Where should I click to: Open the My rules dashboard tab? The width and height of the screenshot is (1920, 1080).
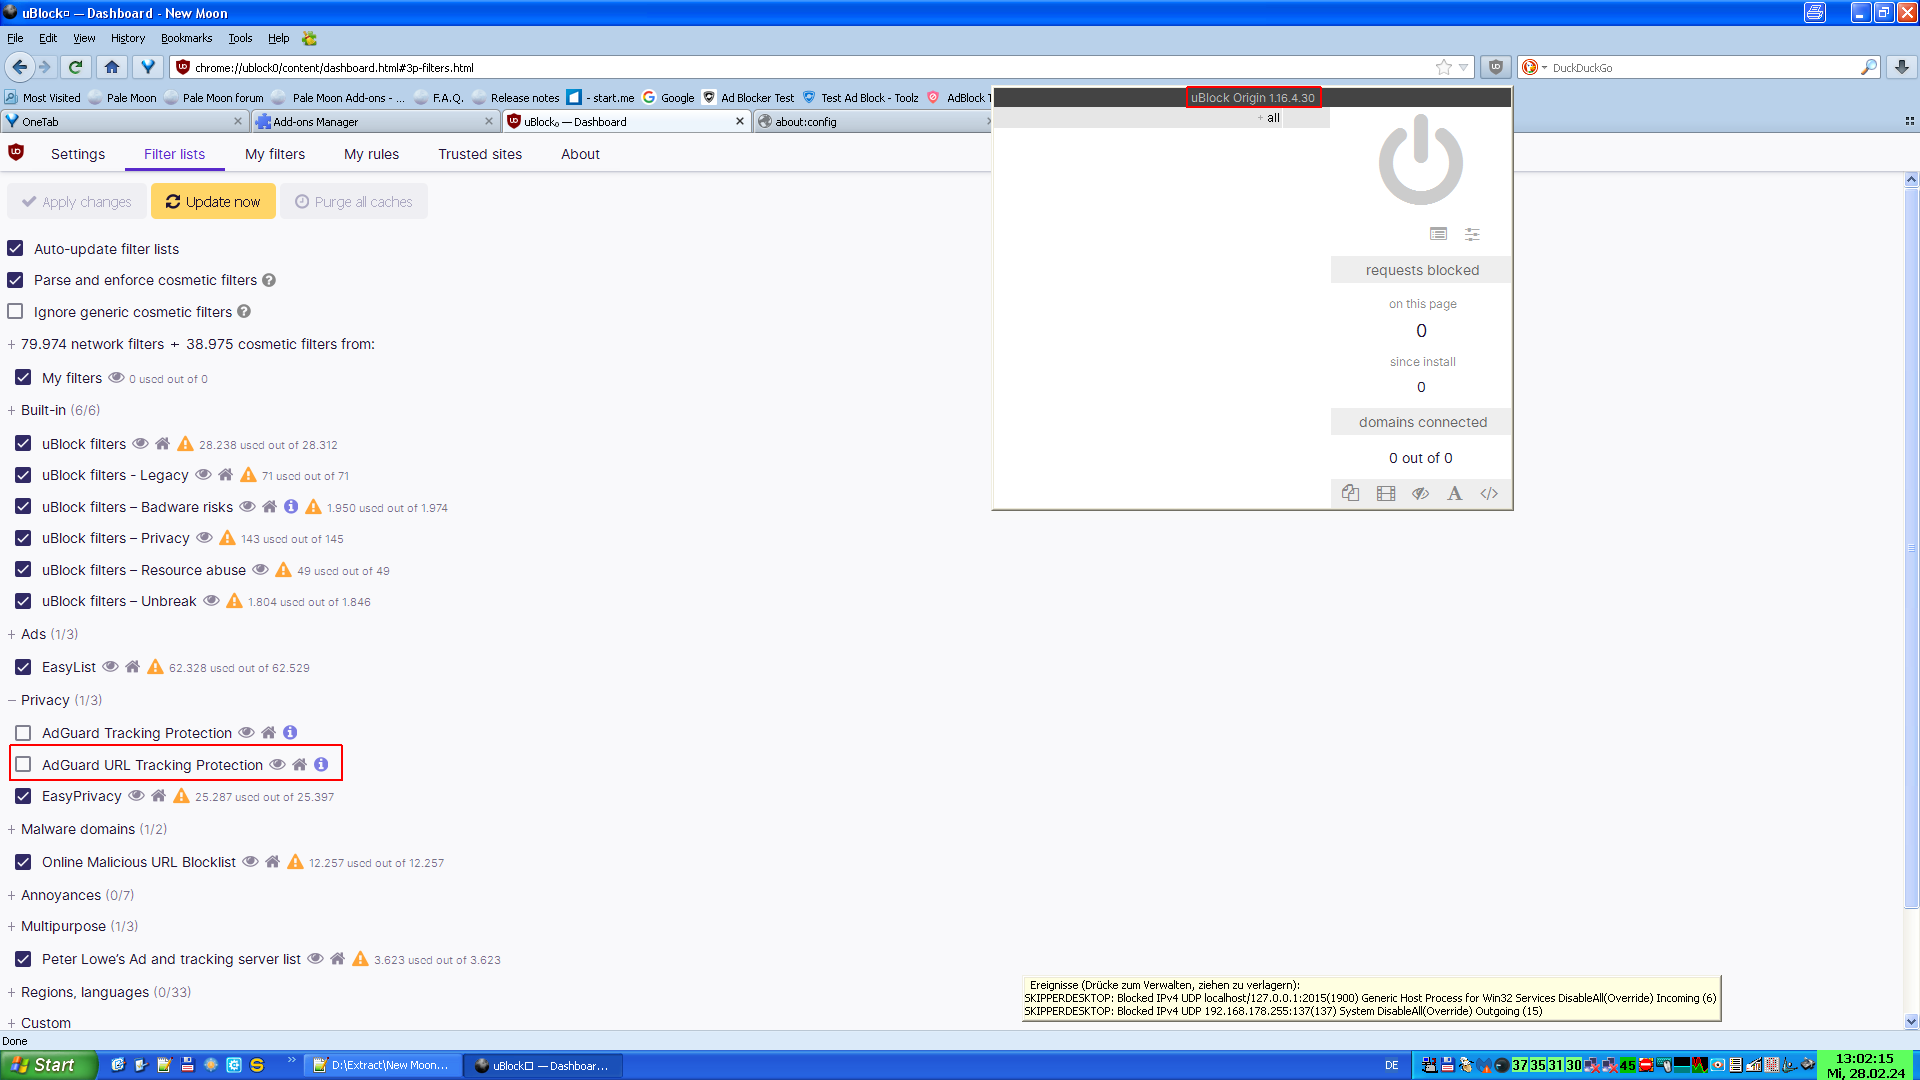point(371,154)
